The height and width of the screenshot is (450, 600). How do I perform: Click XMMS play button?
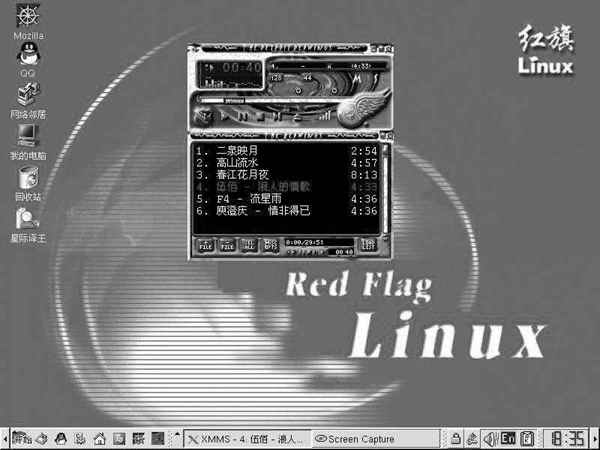(x=225, y=117)
